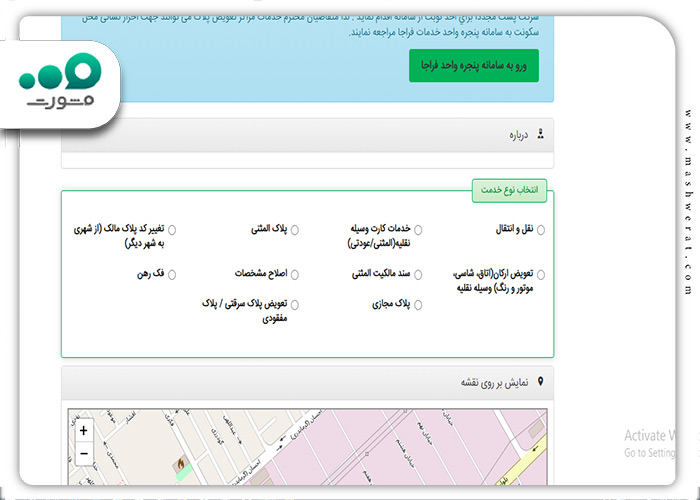The width and height of the screenshot is (700, 500).
Task: Zoom out the map with minus button
Action: 83,454
